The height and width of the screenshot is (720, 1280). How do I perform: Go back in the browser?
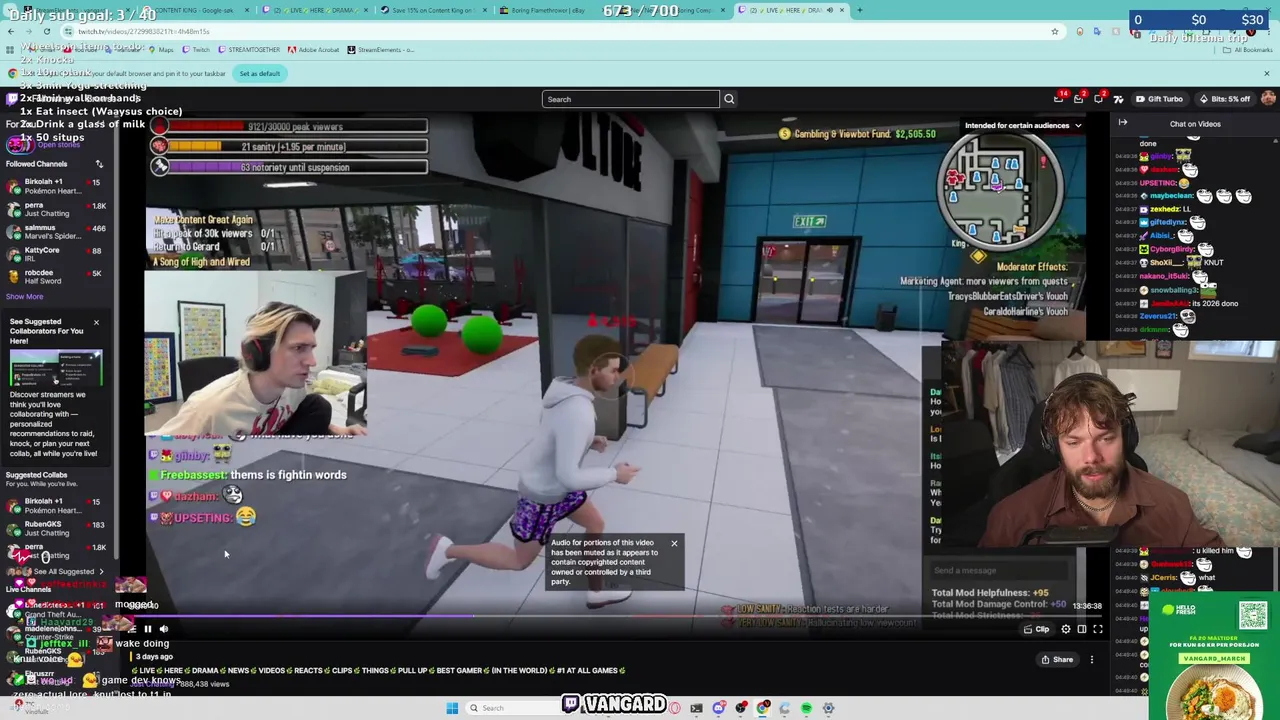tap(10, 32)
